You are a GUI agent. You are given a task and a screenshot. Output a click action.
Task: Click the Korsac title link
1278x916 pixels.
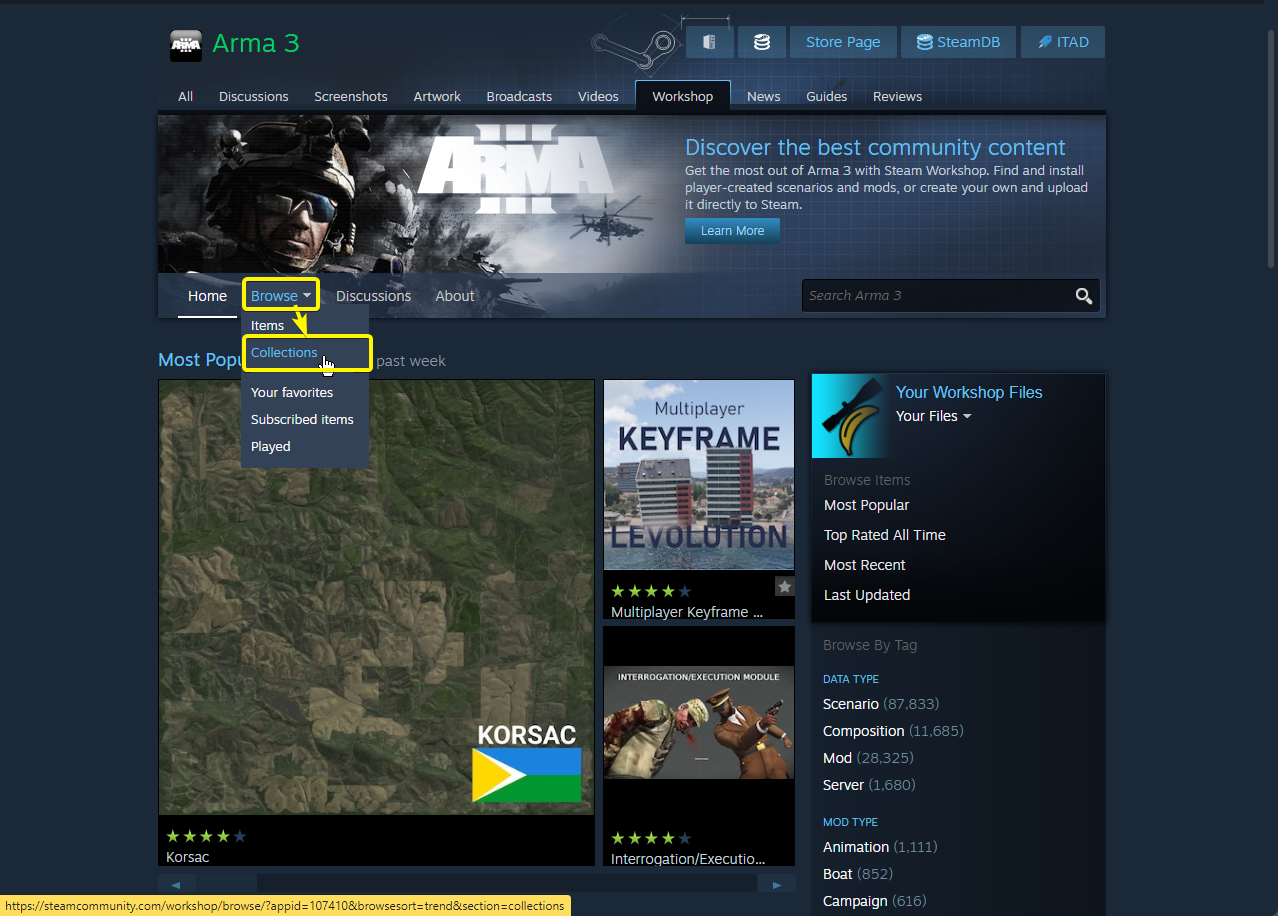click(187, 857)
